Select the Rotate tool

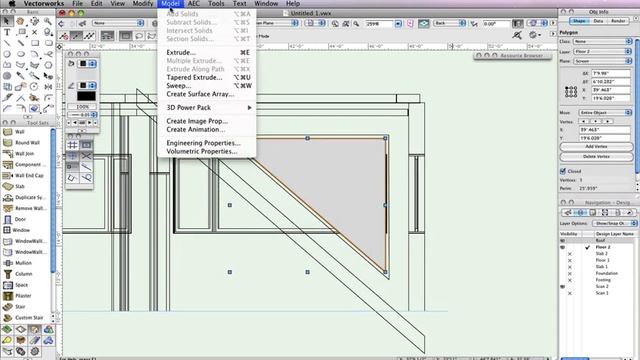click(x=34, y=87)
